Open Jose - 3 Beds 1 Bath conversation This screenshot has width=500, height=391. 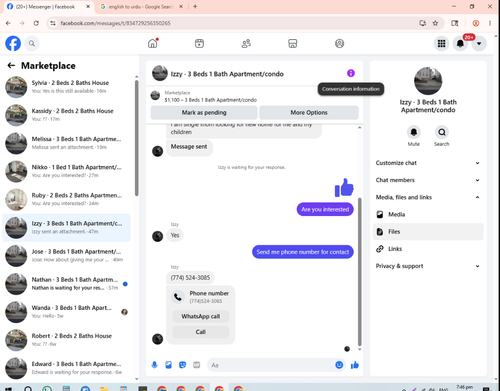[67, 255]
